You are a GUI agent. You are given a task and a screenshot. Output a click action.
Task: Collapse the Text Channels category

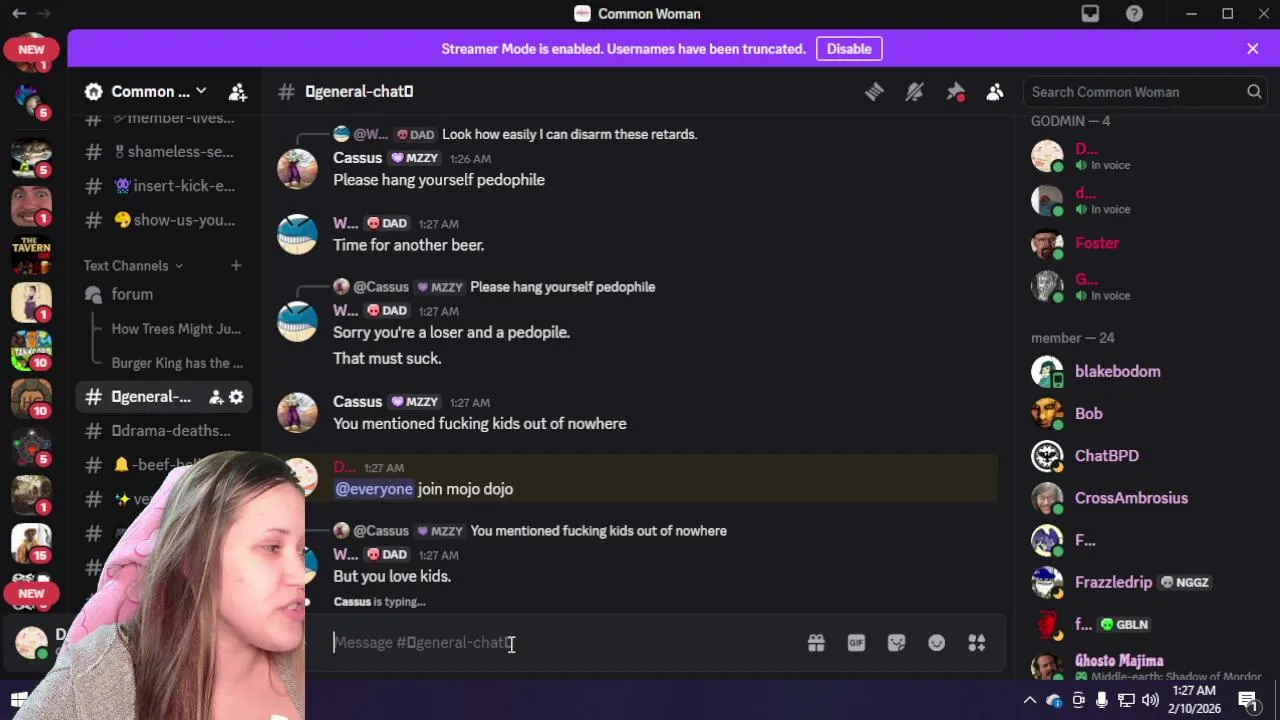(x=133, y=265)
